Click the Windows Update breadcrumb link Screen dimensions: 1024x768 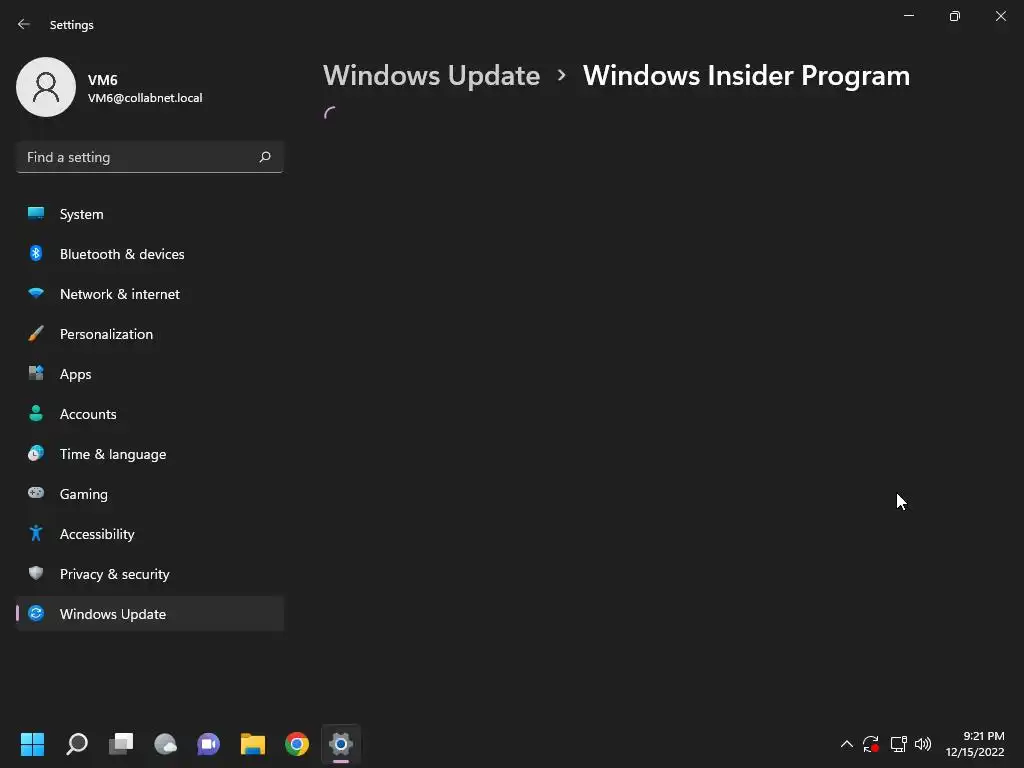pyautogui.click(x=431, y=76)
